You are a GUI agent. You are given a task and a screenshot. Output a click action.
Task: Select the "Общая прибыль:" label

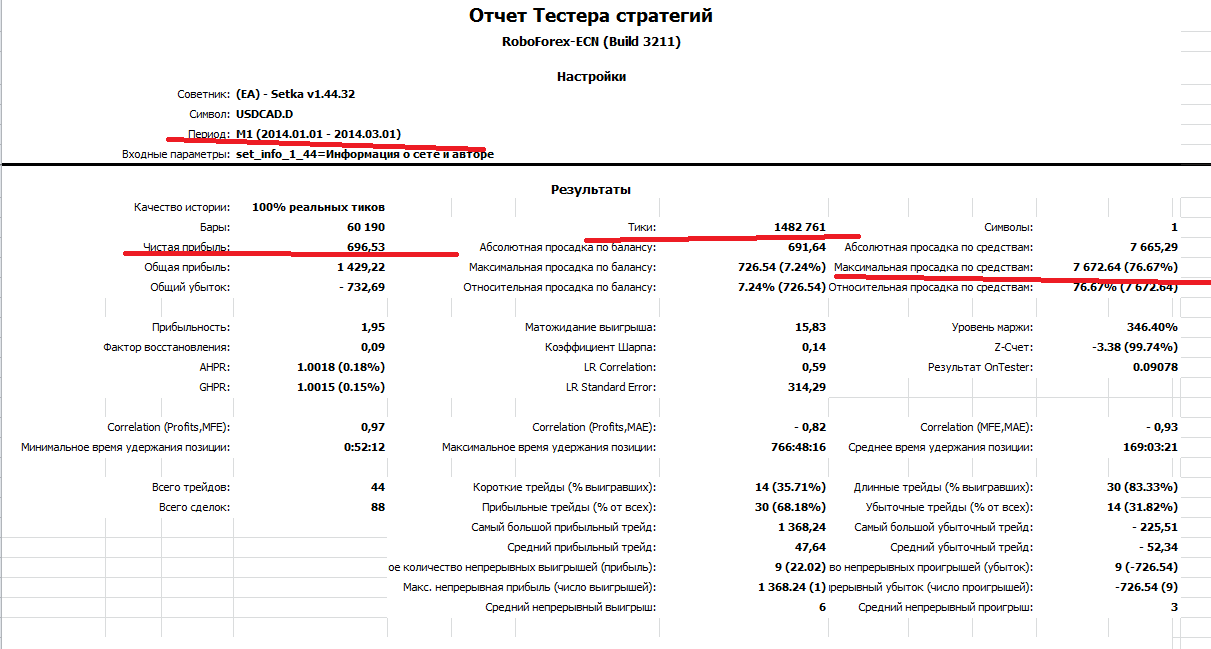[187, 267]
